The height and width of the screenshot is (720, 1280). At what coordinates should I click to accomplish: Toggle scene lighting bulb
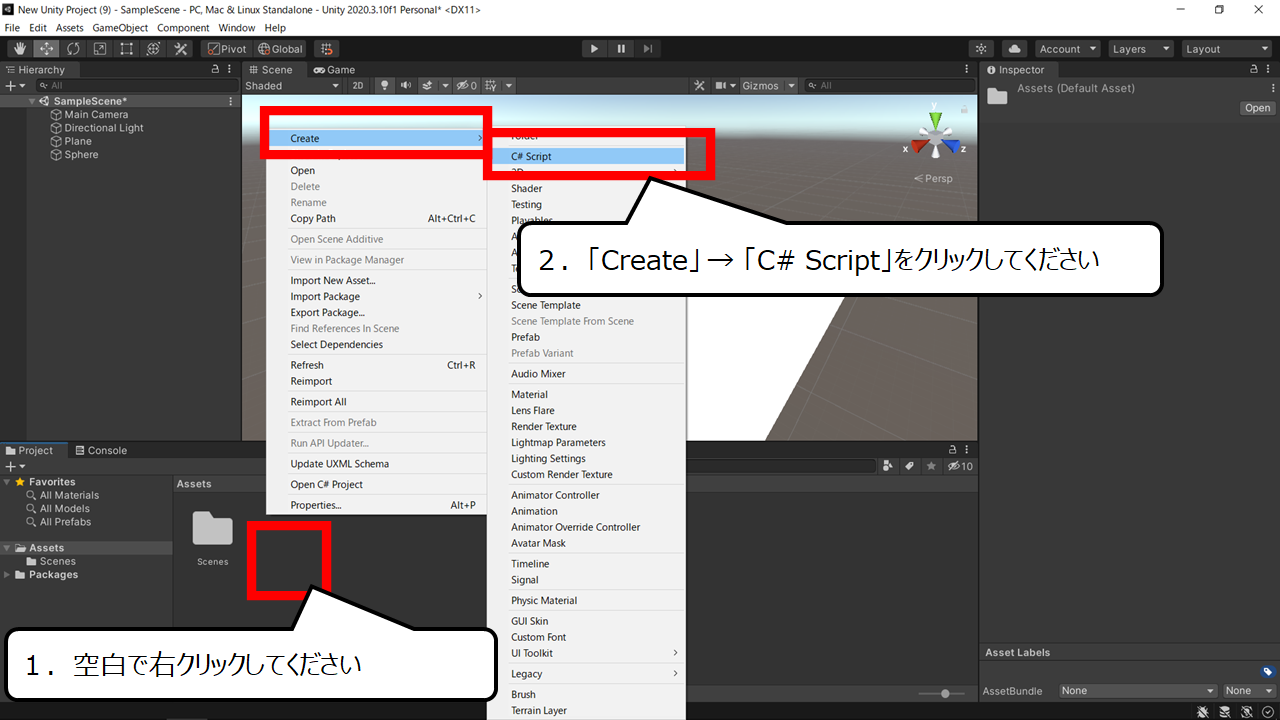(384, 86)
